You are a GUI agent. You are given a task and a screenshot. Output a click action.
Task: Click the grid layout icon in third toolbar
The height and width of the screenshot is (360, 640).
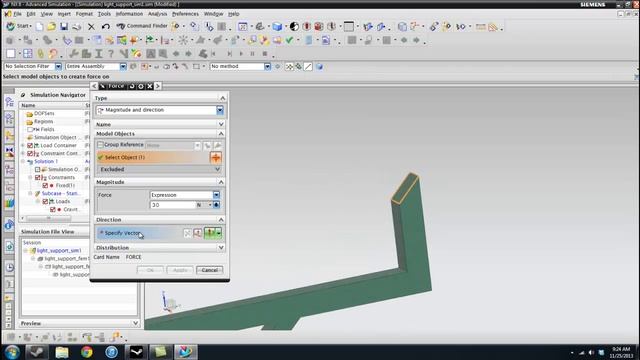coord(28,53)
